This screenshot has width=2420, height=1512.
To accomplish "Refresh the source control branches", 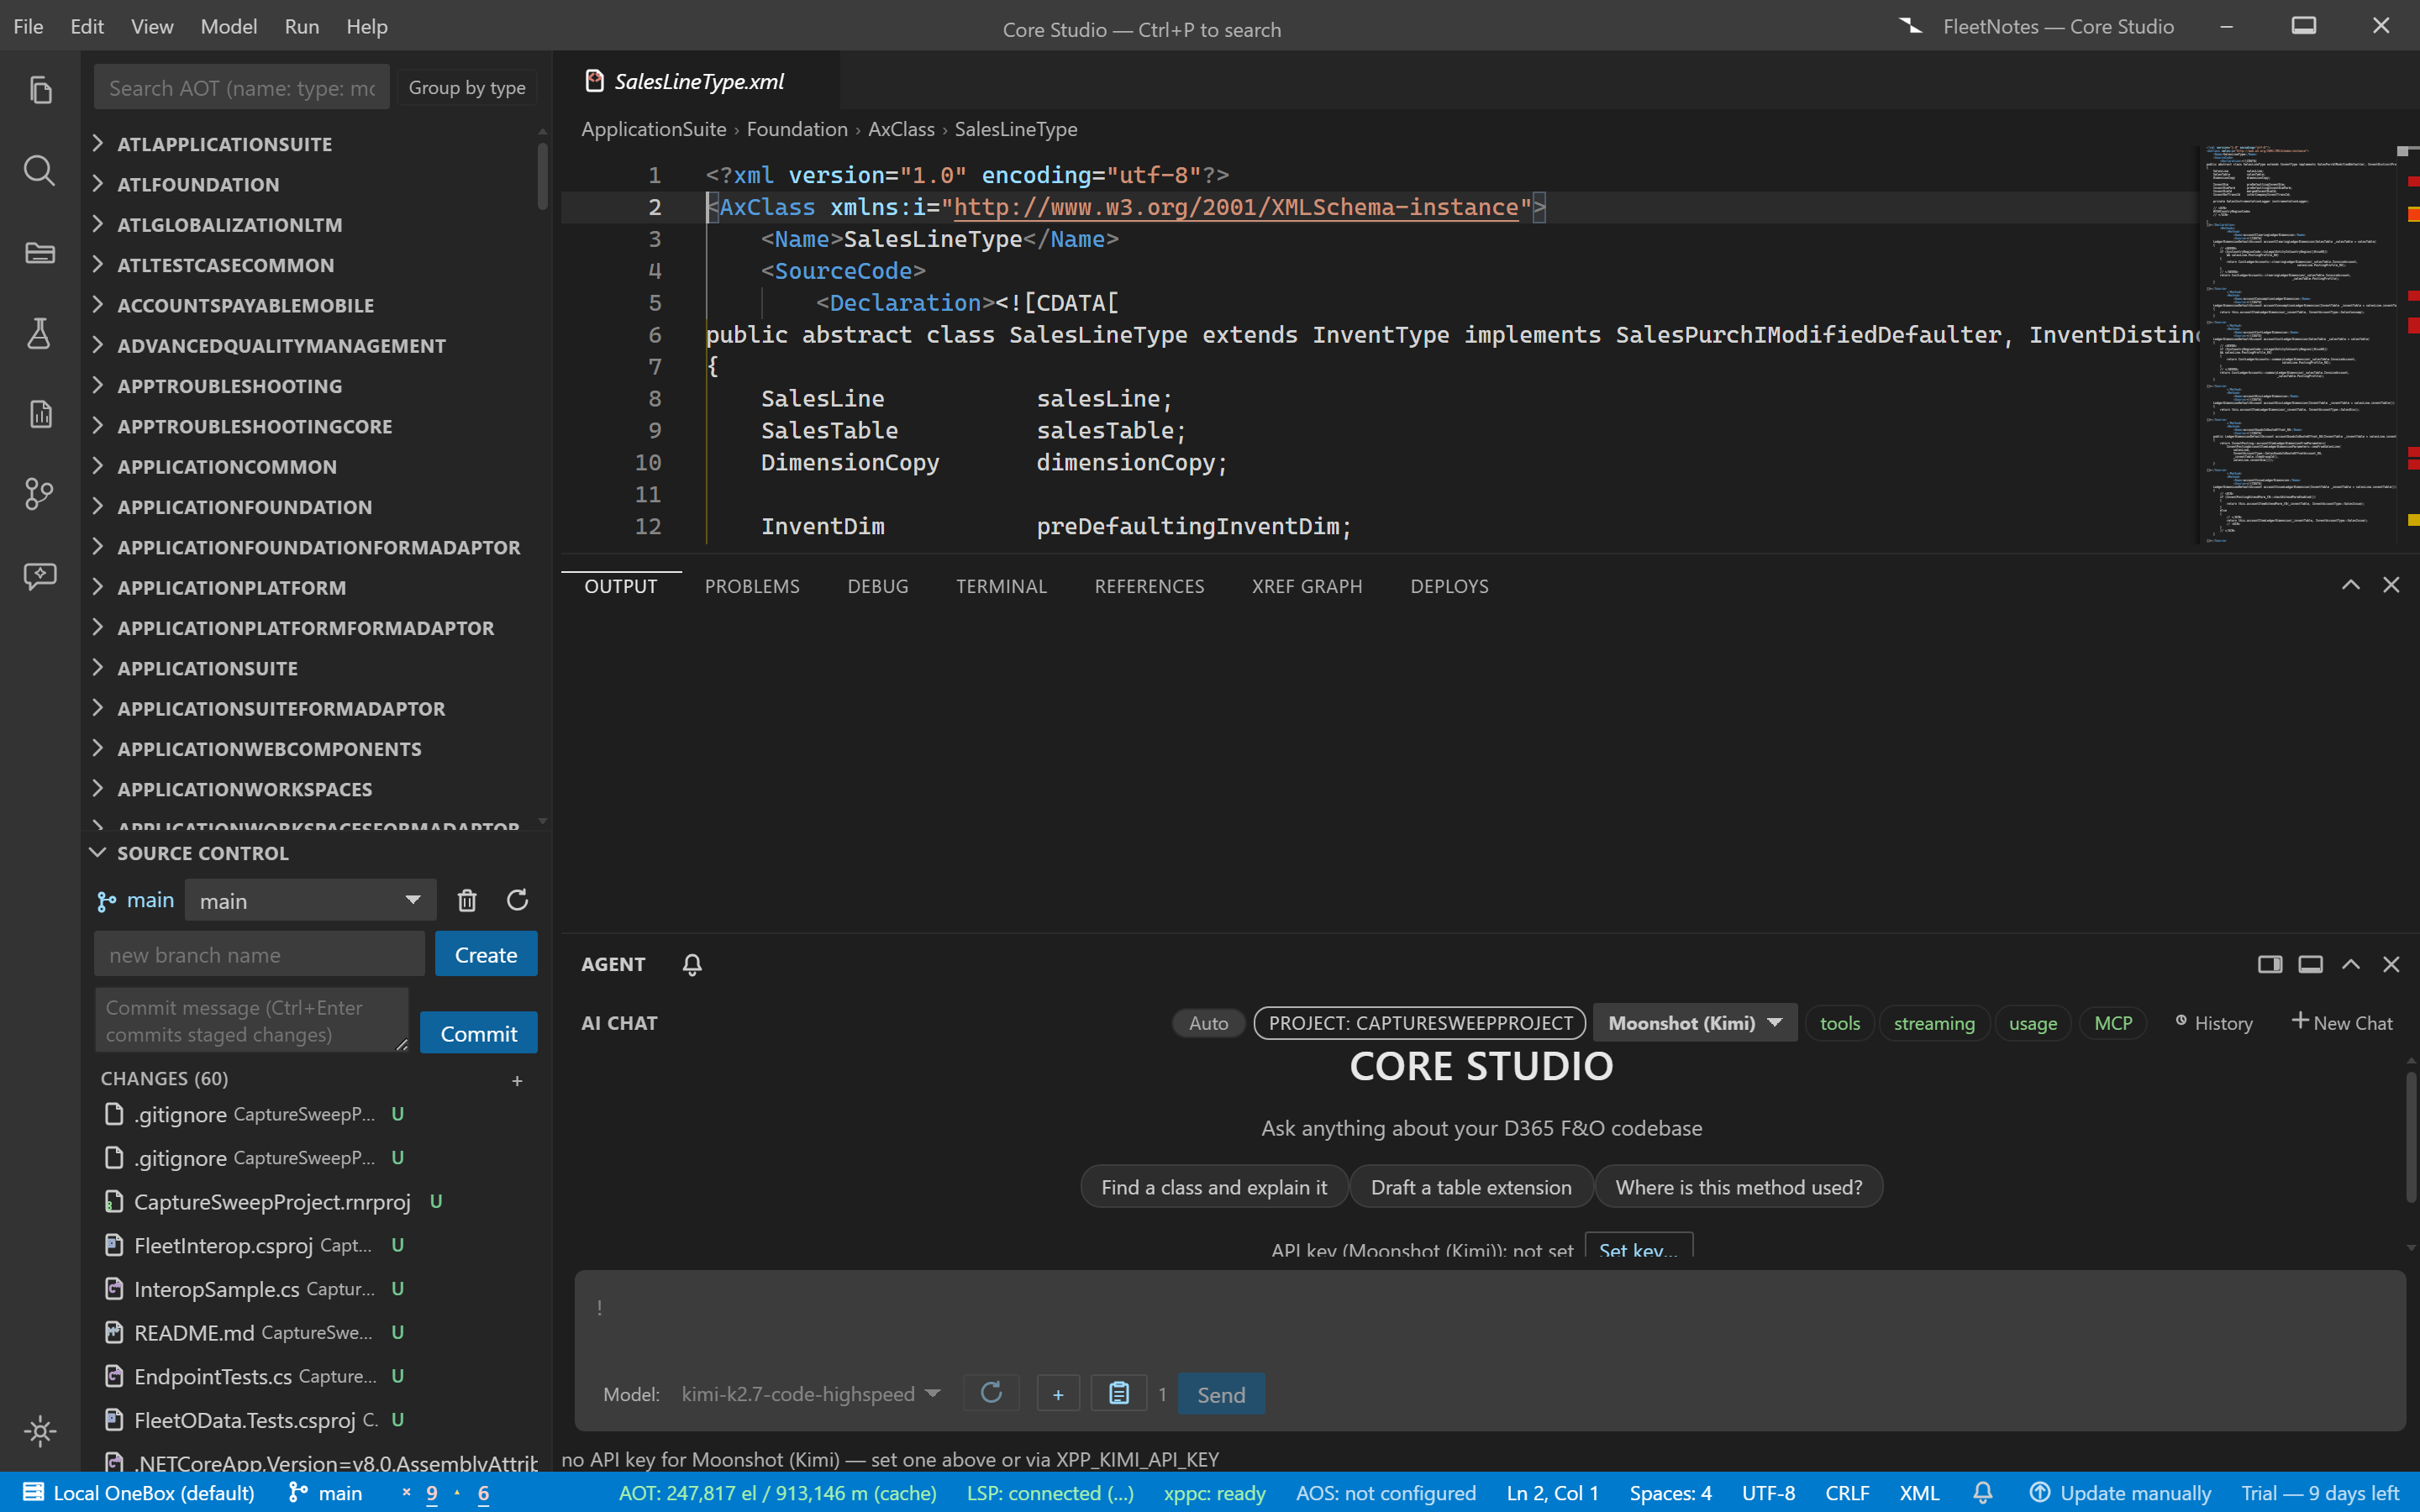I will pos(517,900).
